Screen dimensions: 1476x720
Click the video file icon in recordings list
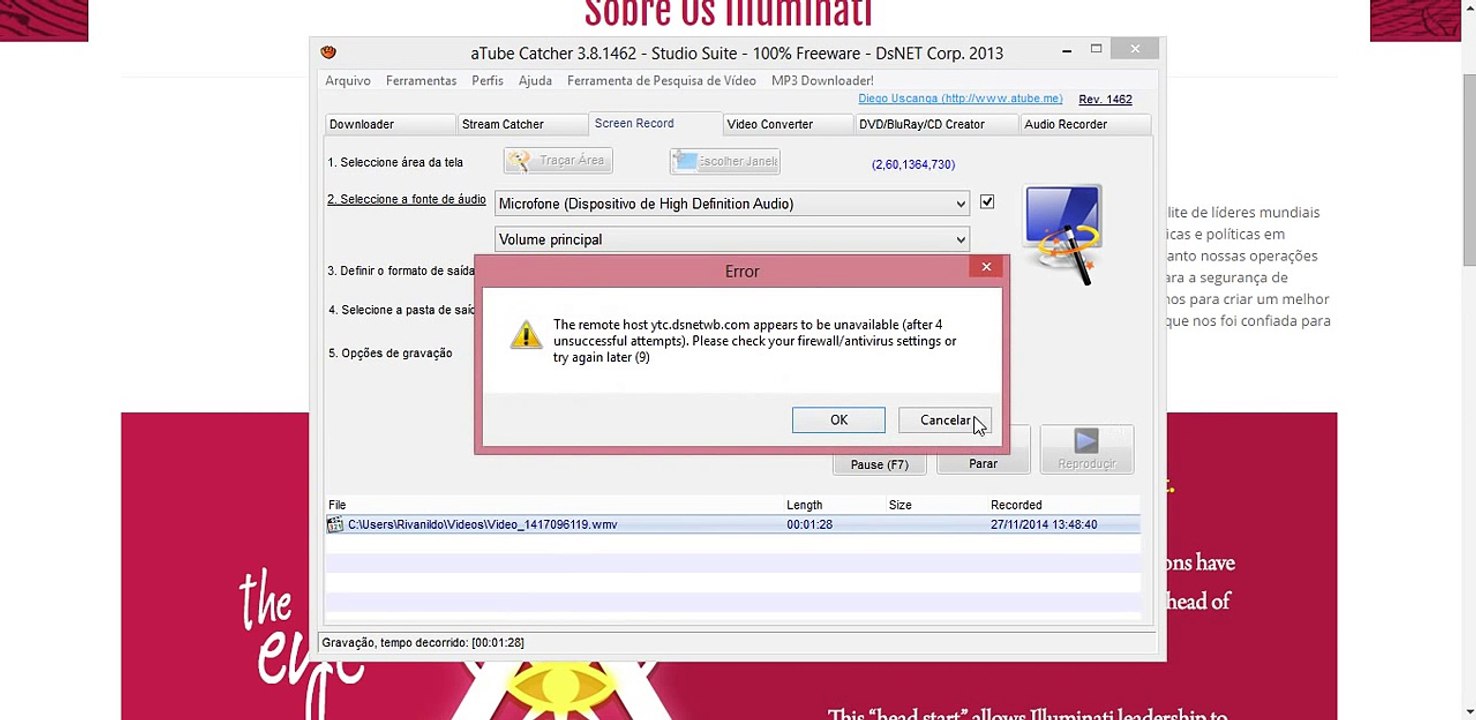(335, 524)
